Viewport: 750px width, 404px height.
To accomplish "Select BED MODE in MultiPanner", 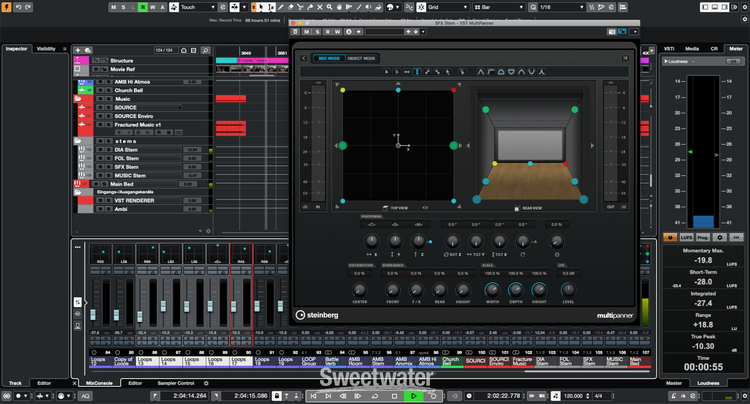I will [x=329, y=58].
